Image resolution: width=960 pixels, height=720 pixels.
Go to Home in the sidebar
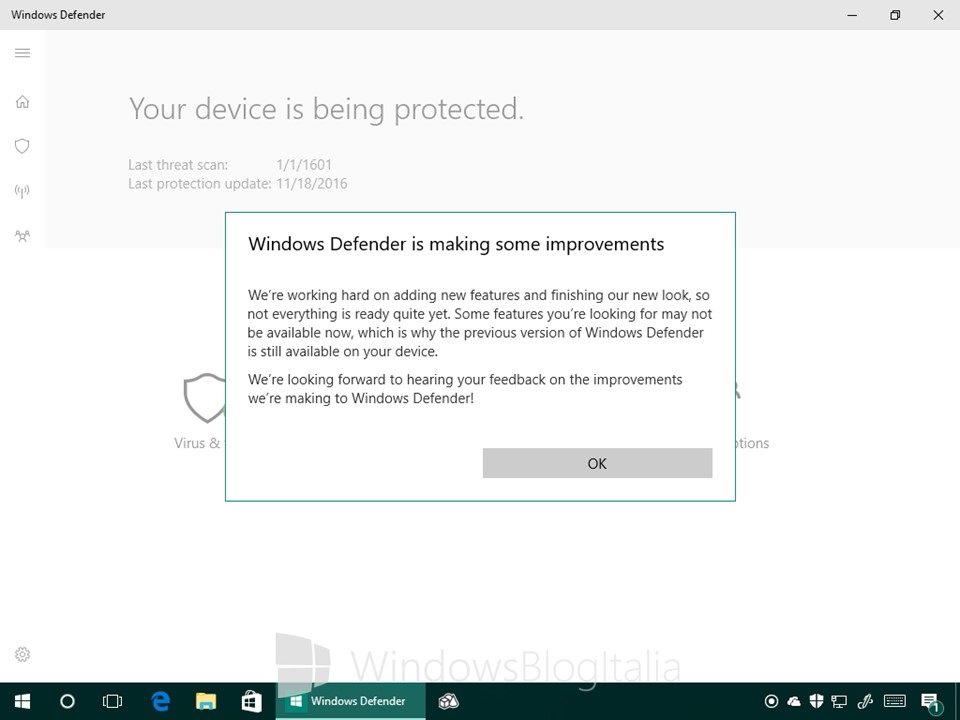coord(22,102)
